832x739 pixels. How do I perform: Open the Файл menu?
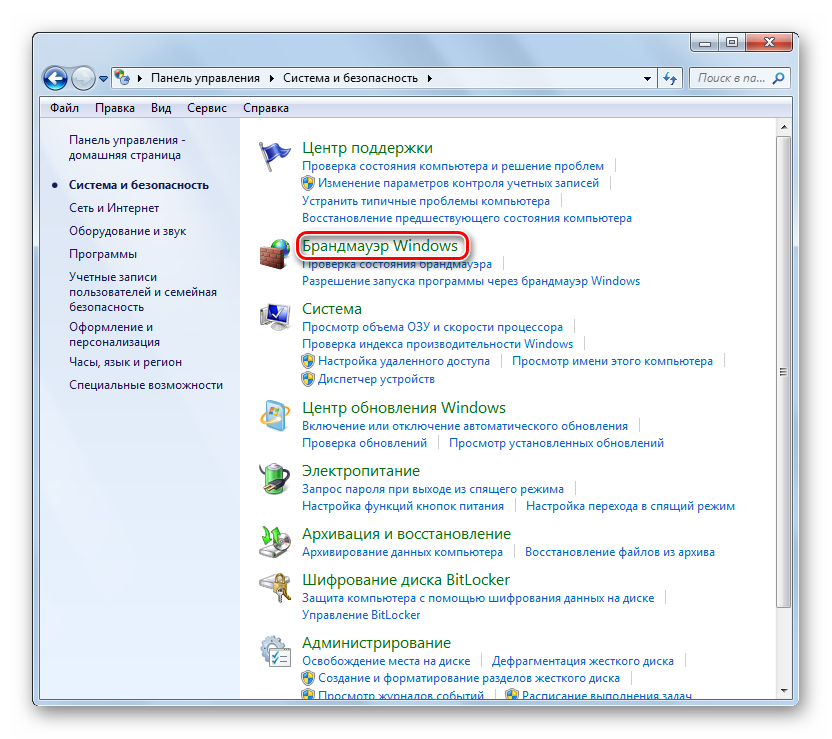[x=64, y=108]
